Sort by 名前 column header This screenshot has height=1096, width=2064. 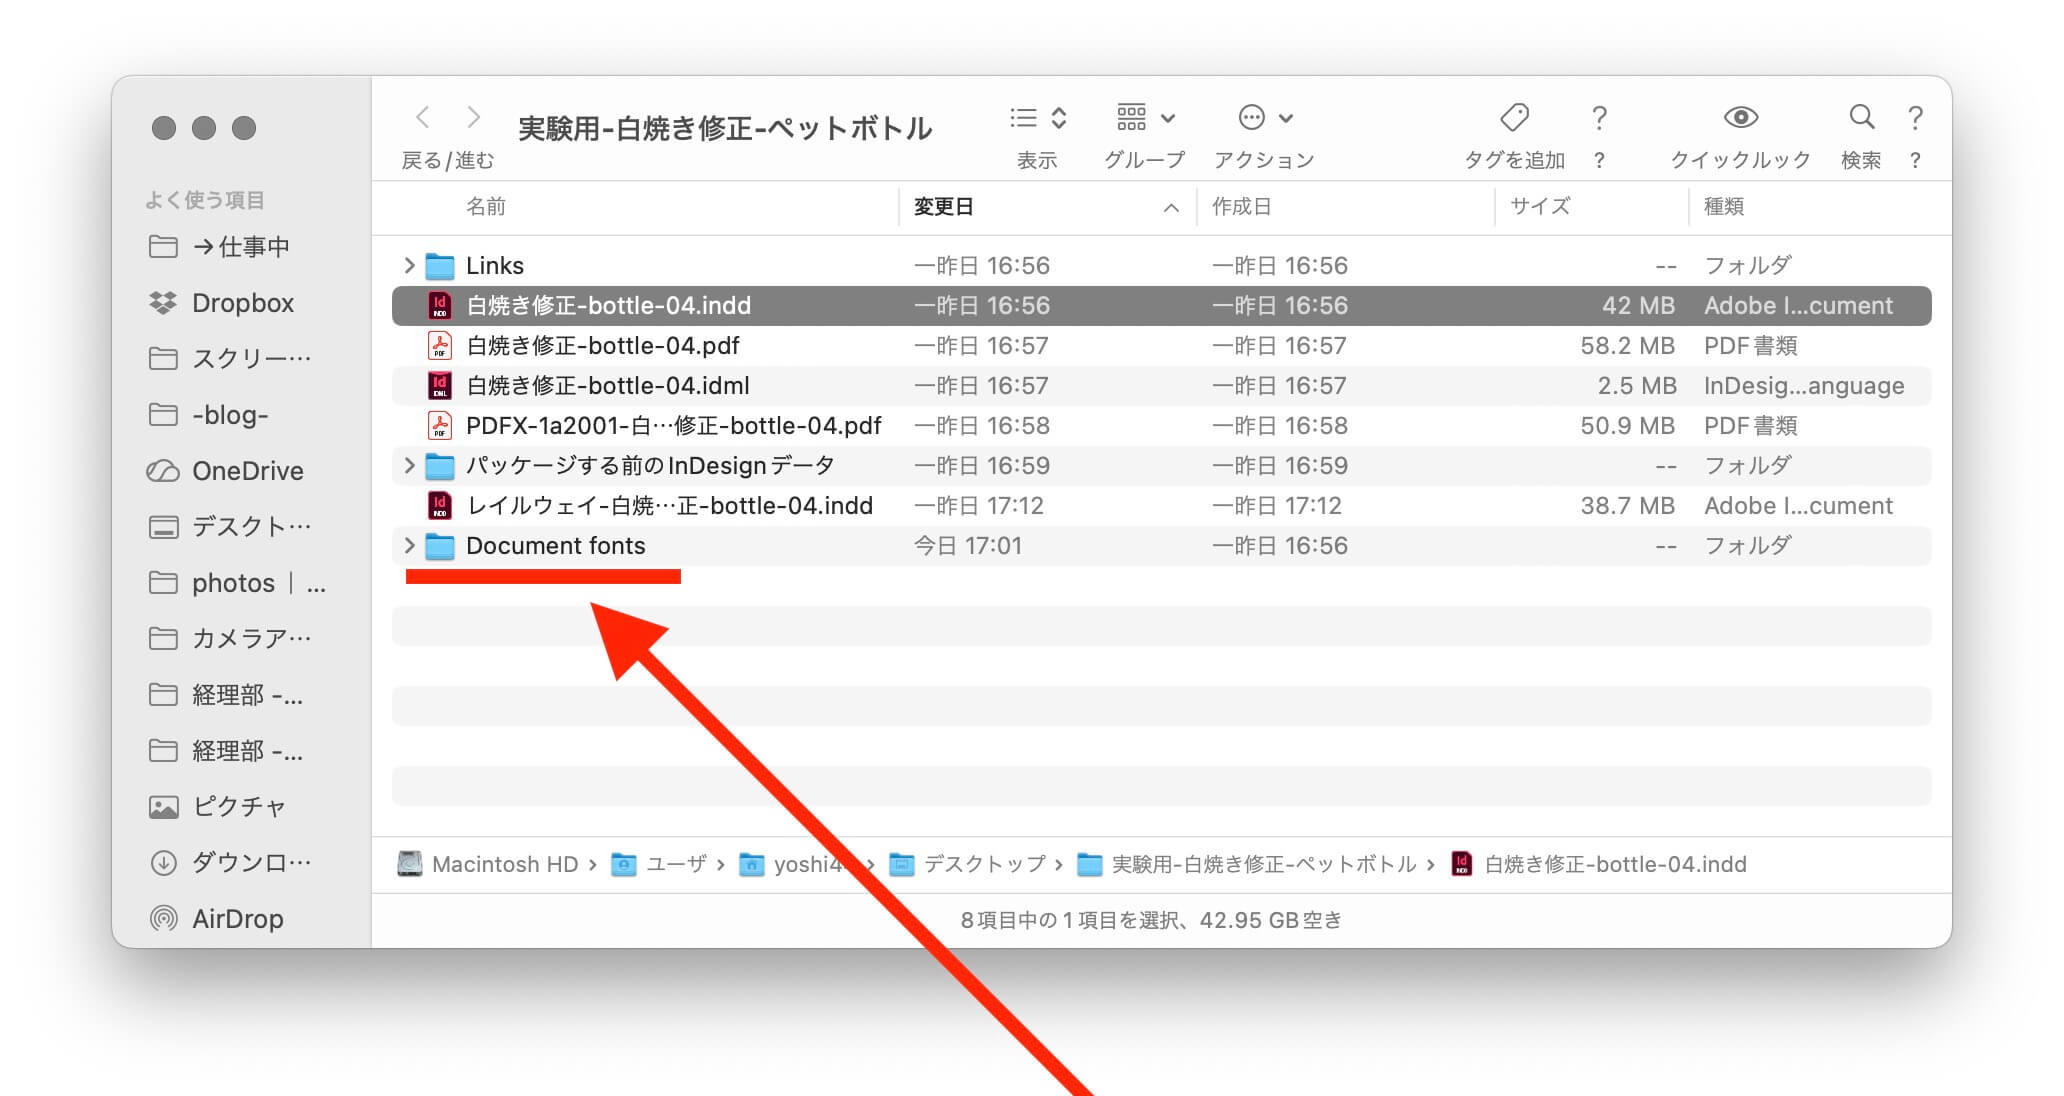point(486,207)
